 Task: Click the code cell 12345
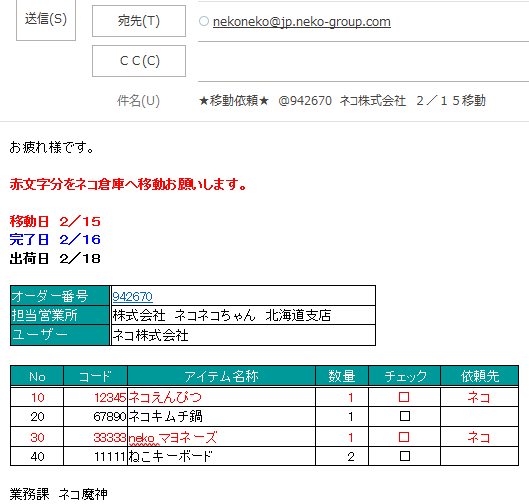point(95,397)
